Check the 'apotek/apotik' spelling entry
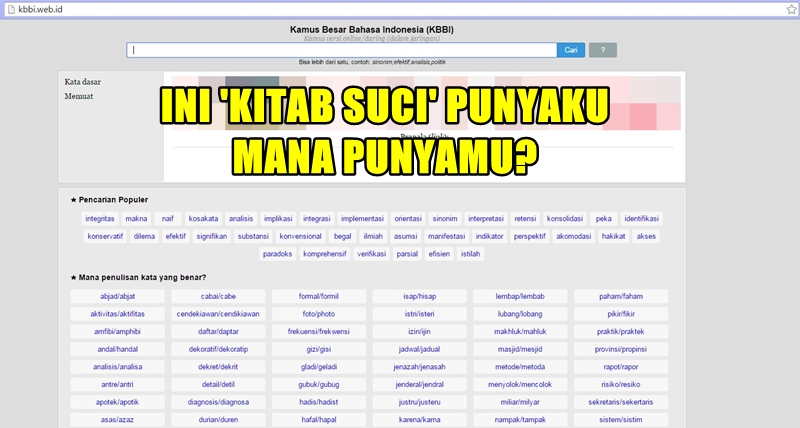The width and height of the screenshot is (800, 428). click(x=118, y=401)
